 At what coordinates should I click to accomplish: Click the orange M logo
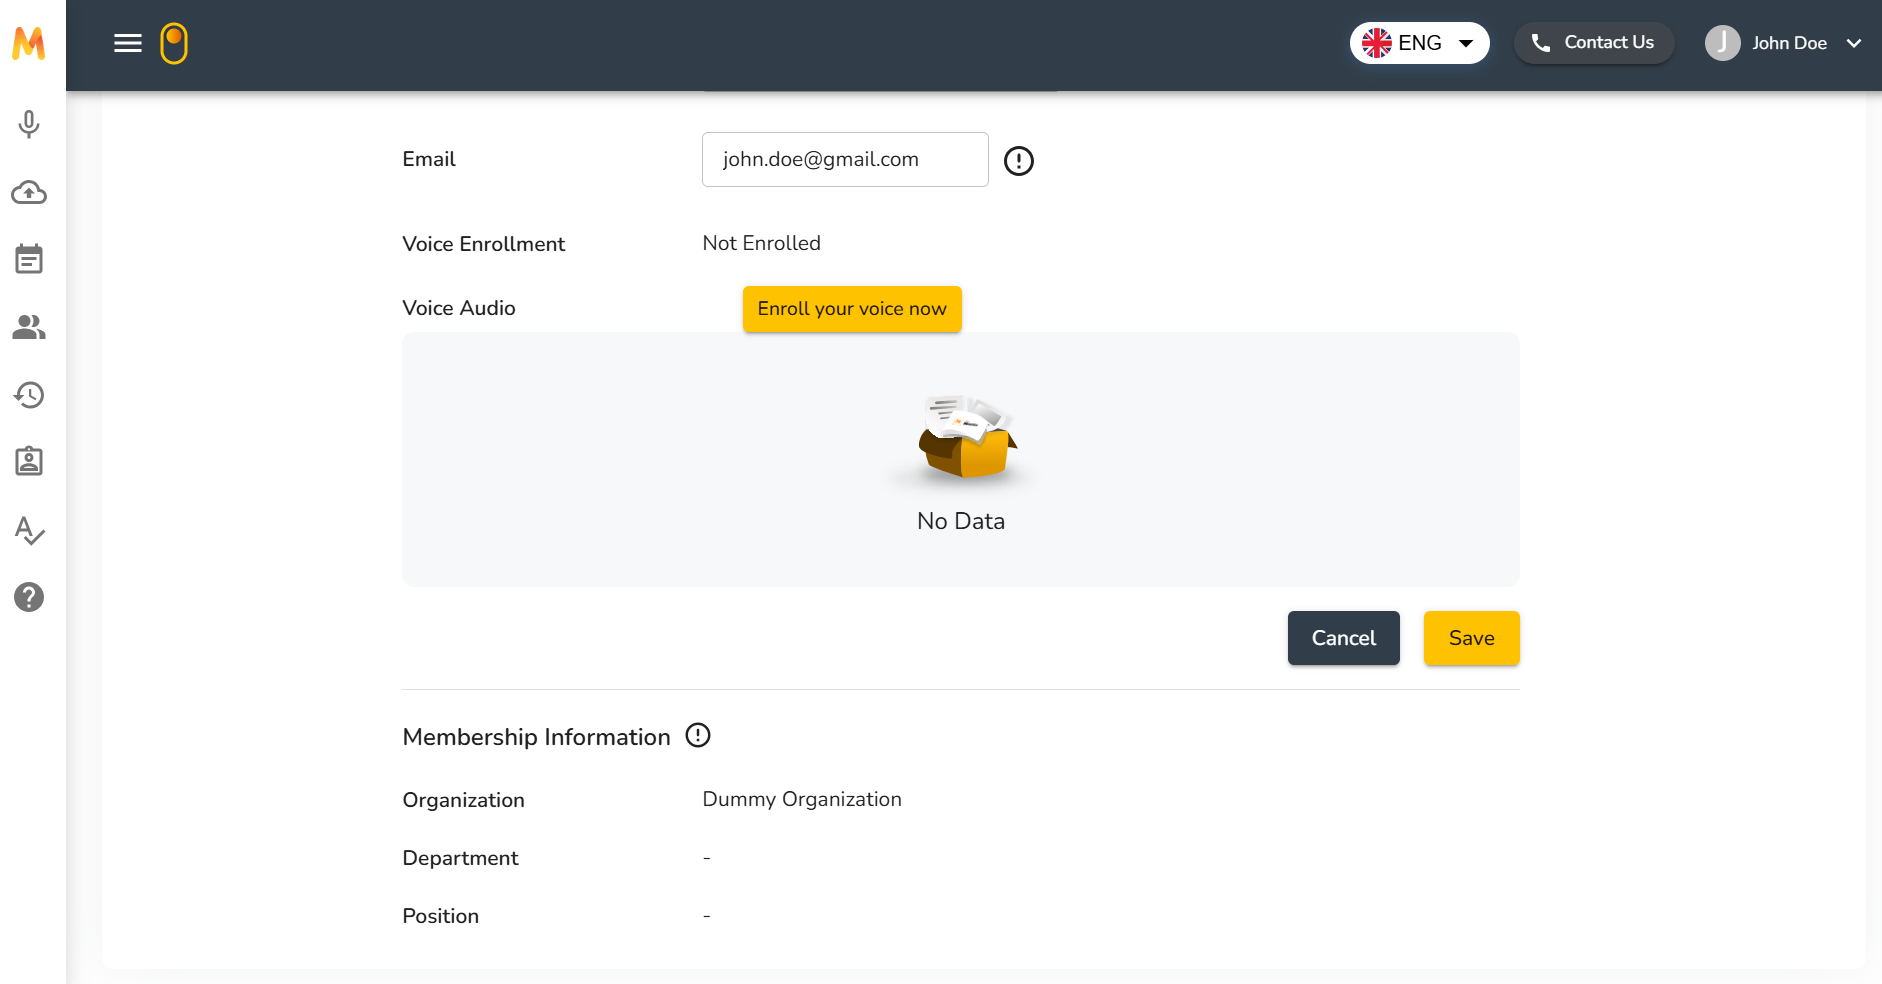pos(29,43)
